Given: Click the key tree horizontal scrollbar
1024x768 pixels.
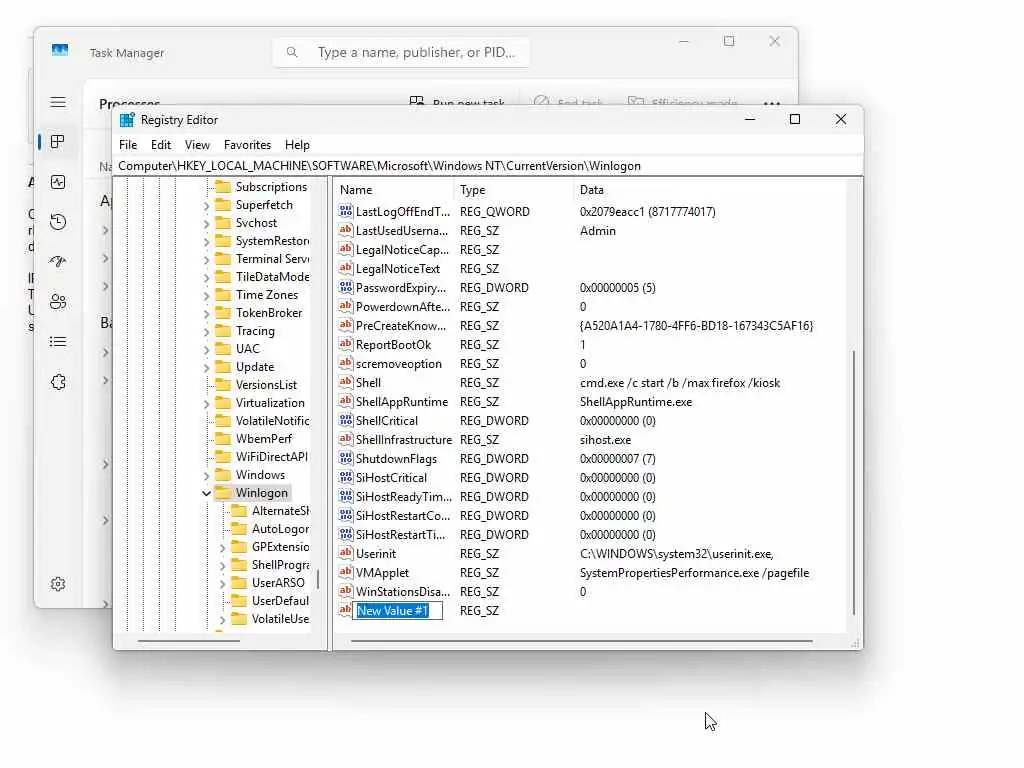Looking at the screenshot, I should pyautogui.click(x=189, y=641).
